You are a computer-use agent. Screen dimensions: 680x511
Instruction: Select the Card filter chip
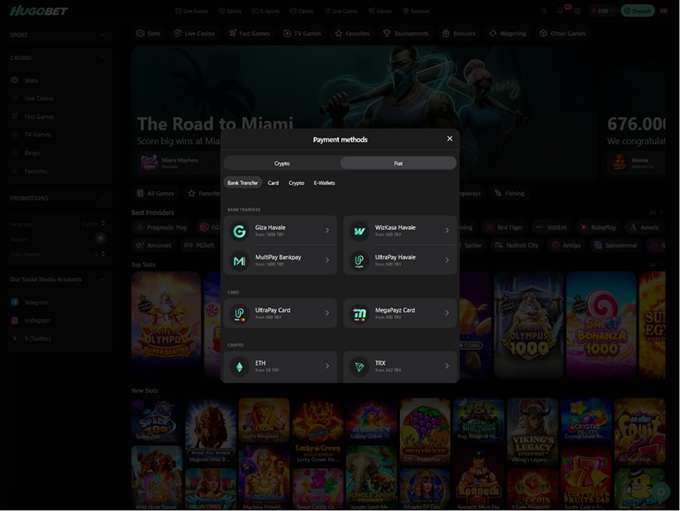click(x=273, y=183)
